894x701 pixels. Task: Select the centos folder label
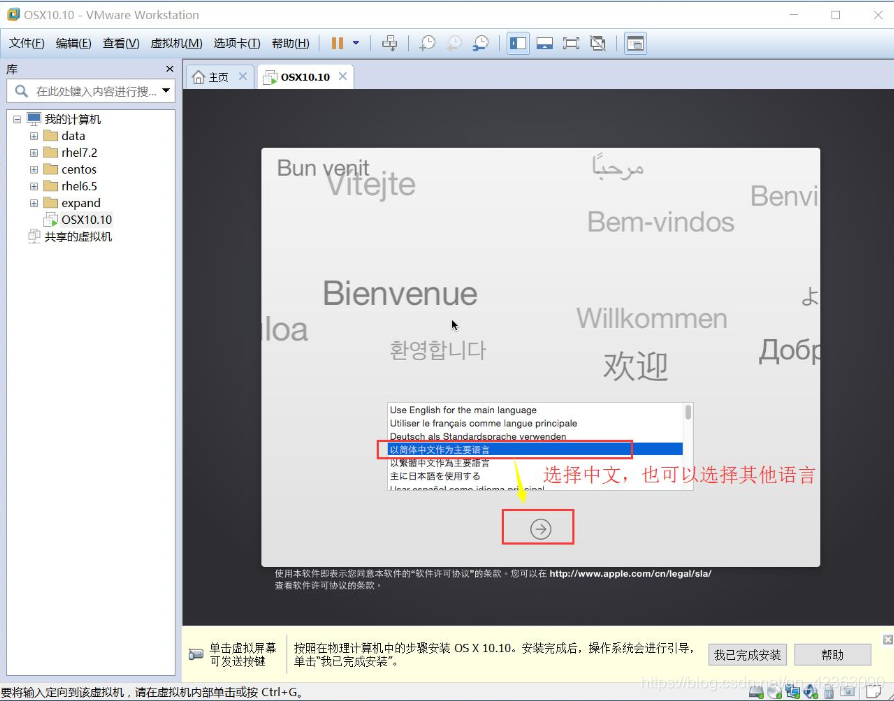coord(79,169)
